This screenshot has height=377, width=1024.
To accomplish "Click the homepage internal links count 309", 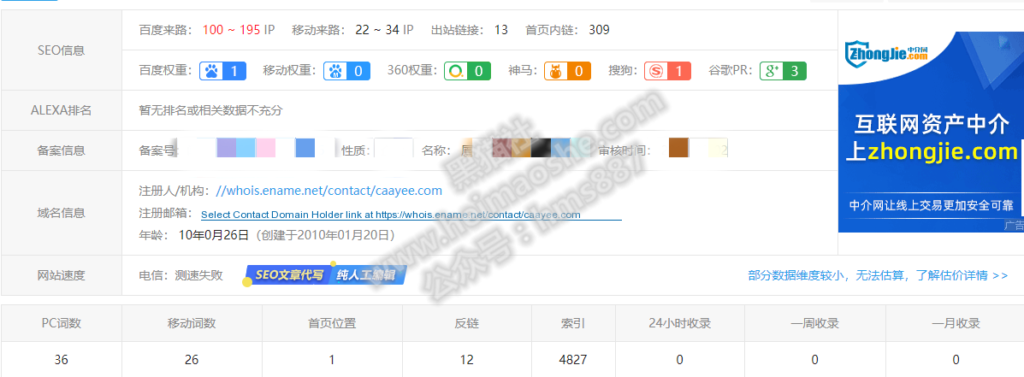I will (599, 29).
